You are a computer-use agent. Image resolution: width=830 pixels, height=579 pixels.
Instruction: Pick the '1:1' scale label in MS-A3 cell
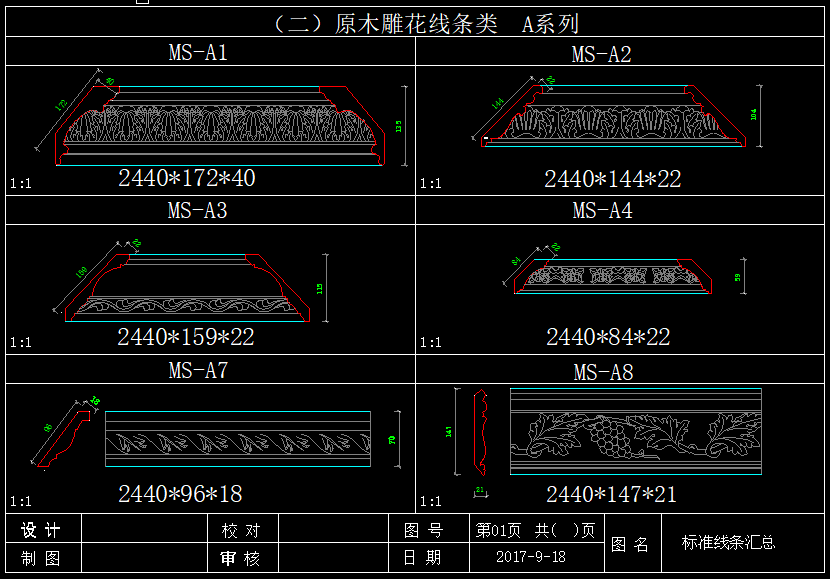(21, 342)
